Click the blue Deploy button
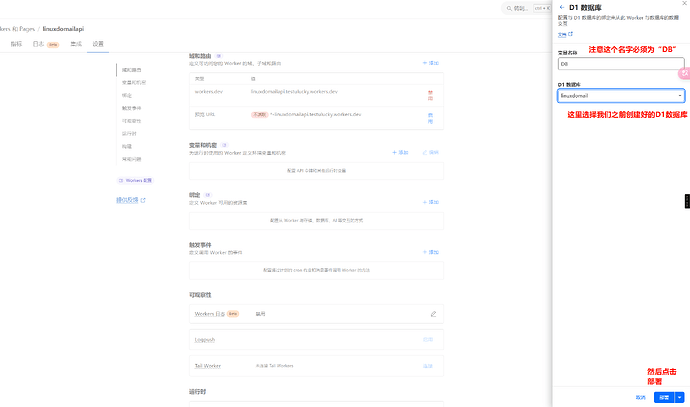This screenshot has width=690, height=407. point(664,397)
